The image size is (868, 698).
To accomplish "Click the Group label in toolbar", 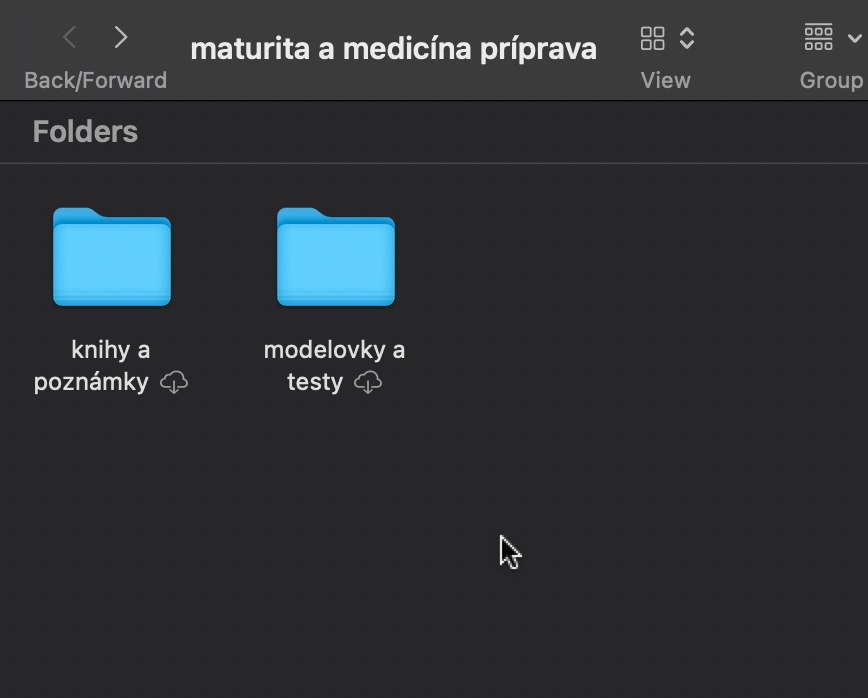I will tap(832, 80).
